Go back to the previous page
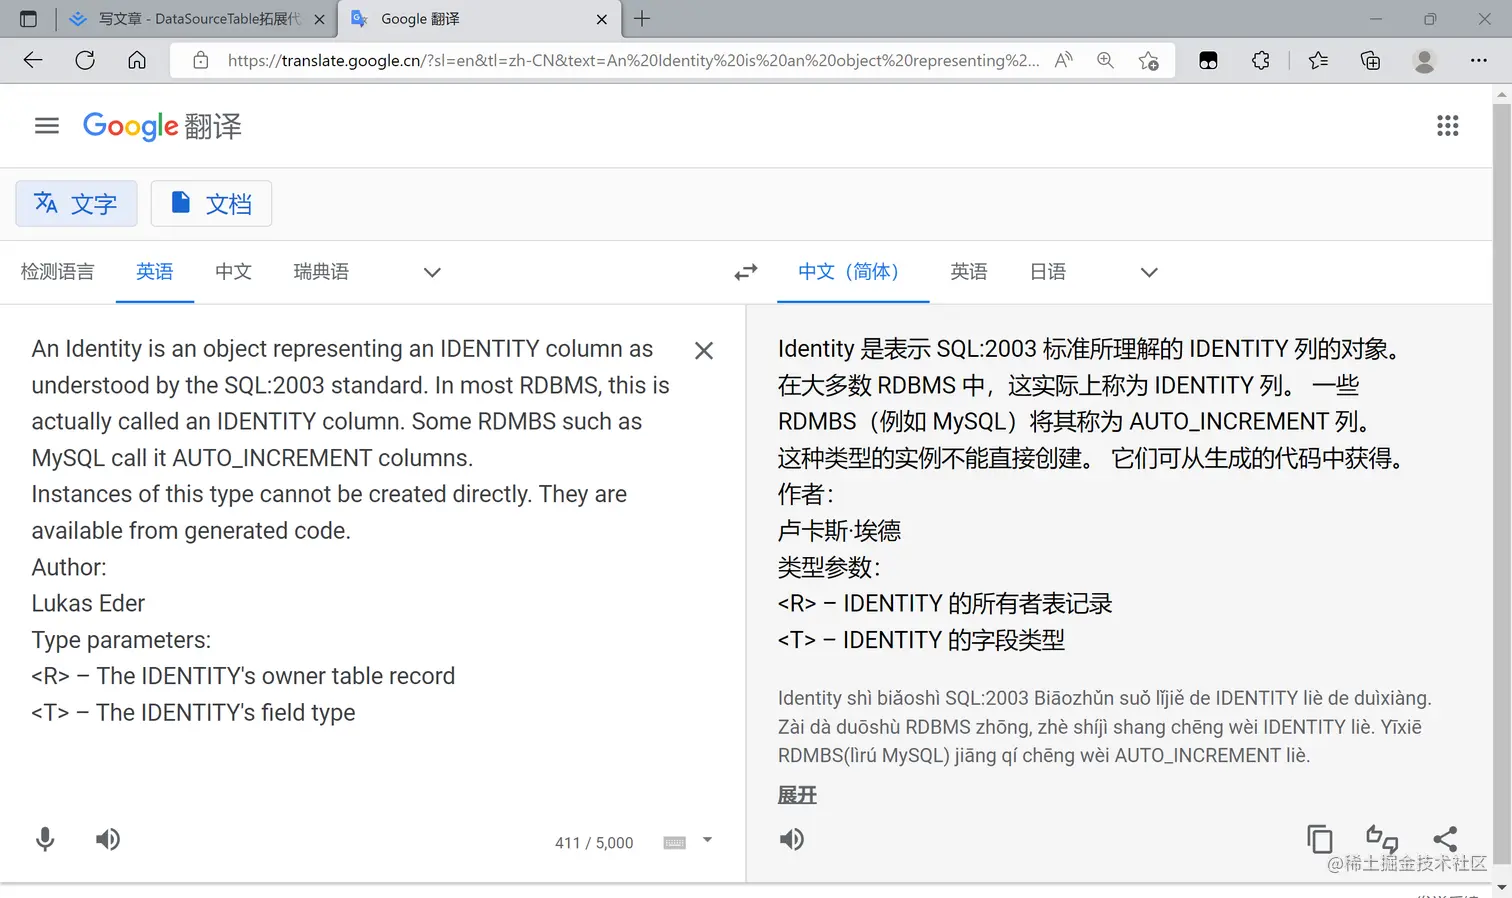The height and width of the screenshot is (898, 1512). point(33,60)
